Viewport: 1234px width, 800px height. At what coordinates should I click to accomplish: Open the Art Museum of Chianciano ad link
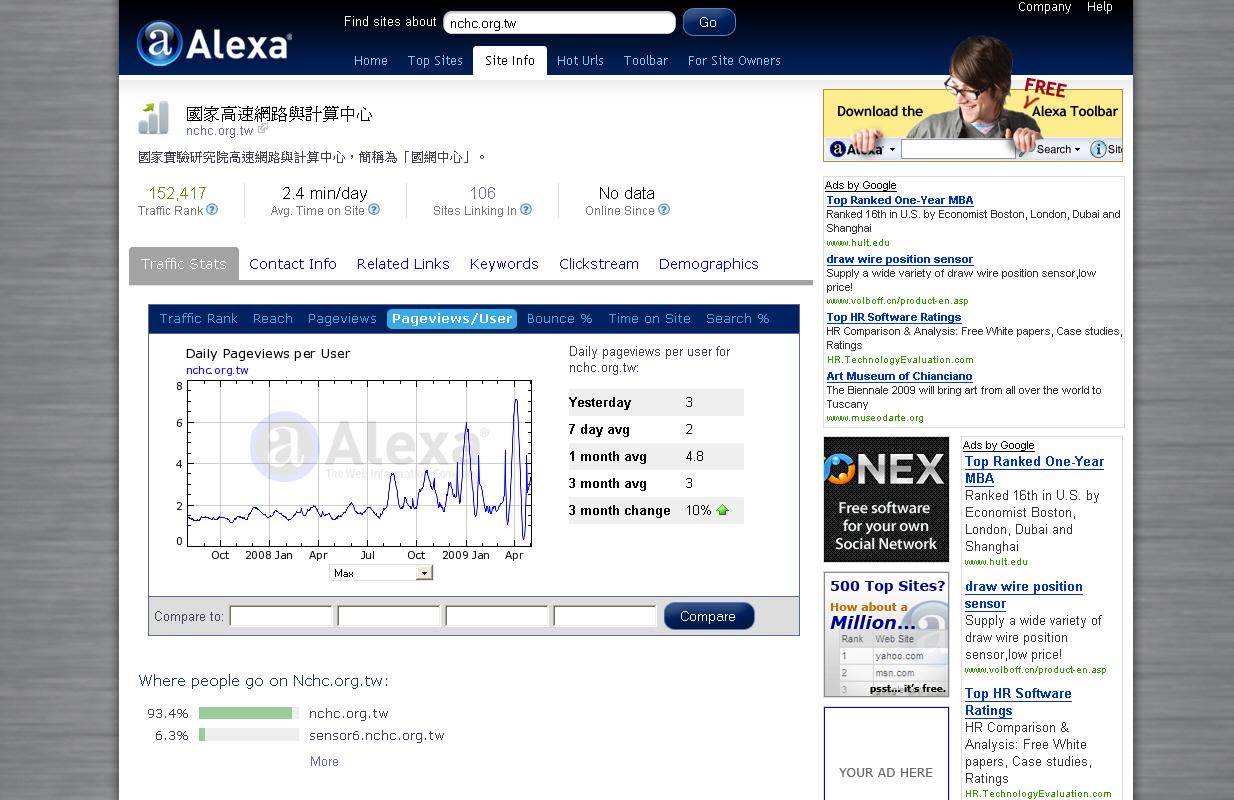click(x=899, y=376)
